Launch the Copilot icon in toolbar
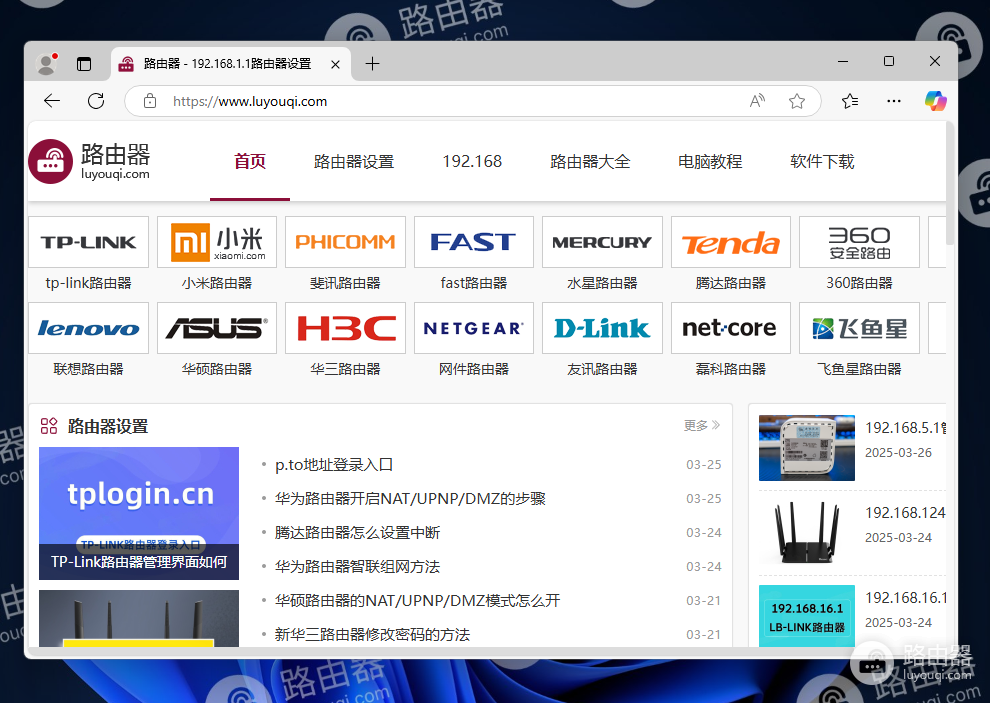The height and width of the screenshot is (703, 990). click(935, 101)
